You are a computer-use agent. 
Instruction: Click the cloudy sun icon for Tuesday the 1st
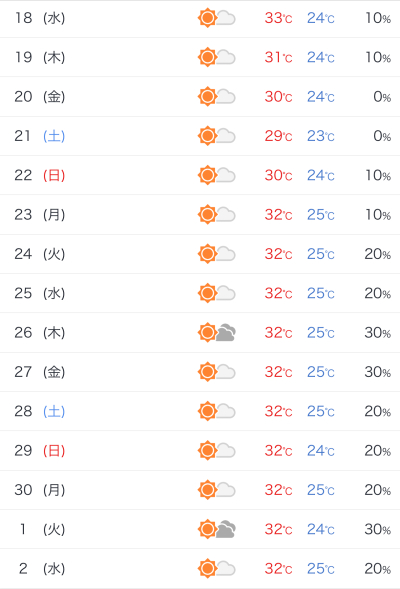coord(216,529)
